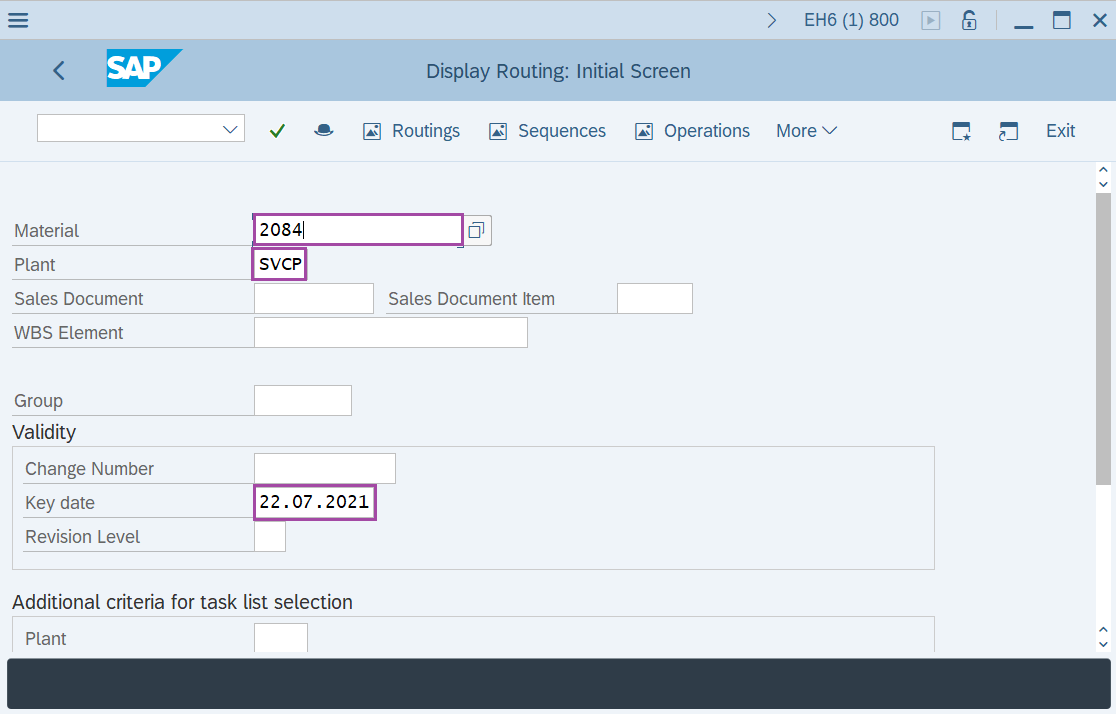The width and height of the screenshot is (1116, 714).
Task: Click inside the Key date field
Action: 314,502
